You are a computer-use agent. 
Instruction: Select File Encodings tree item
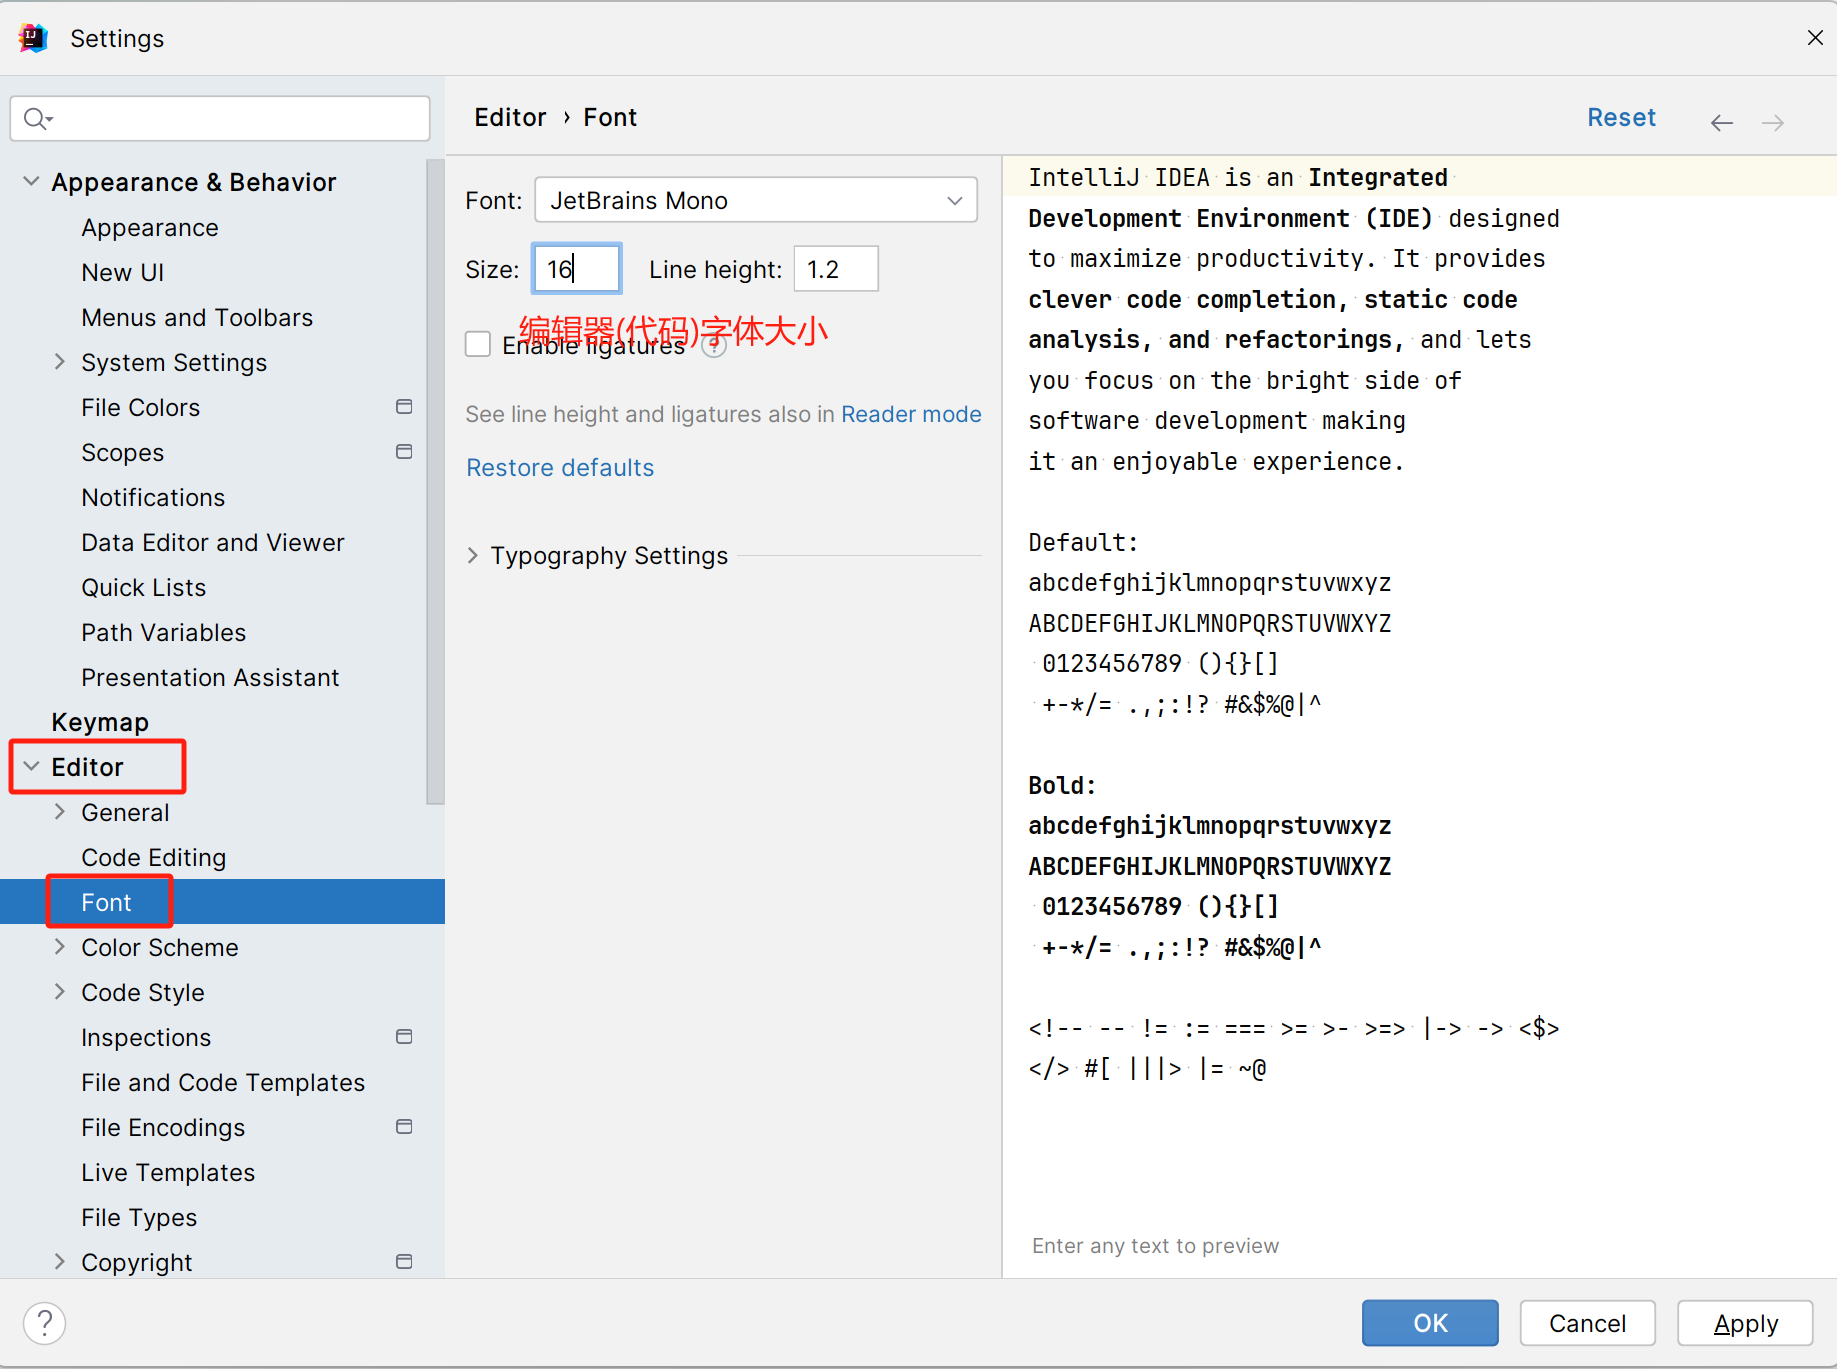pos(163,1128)
